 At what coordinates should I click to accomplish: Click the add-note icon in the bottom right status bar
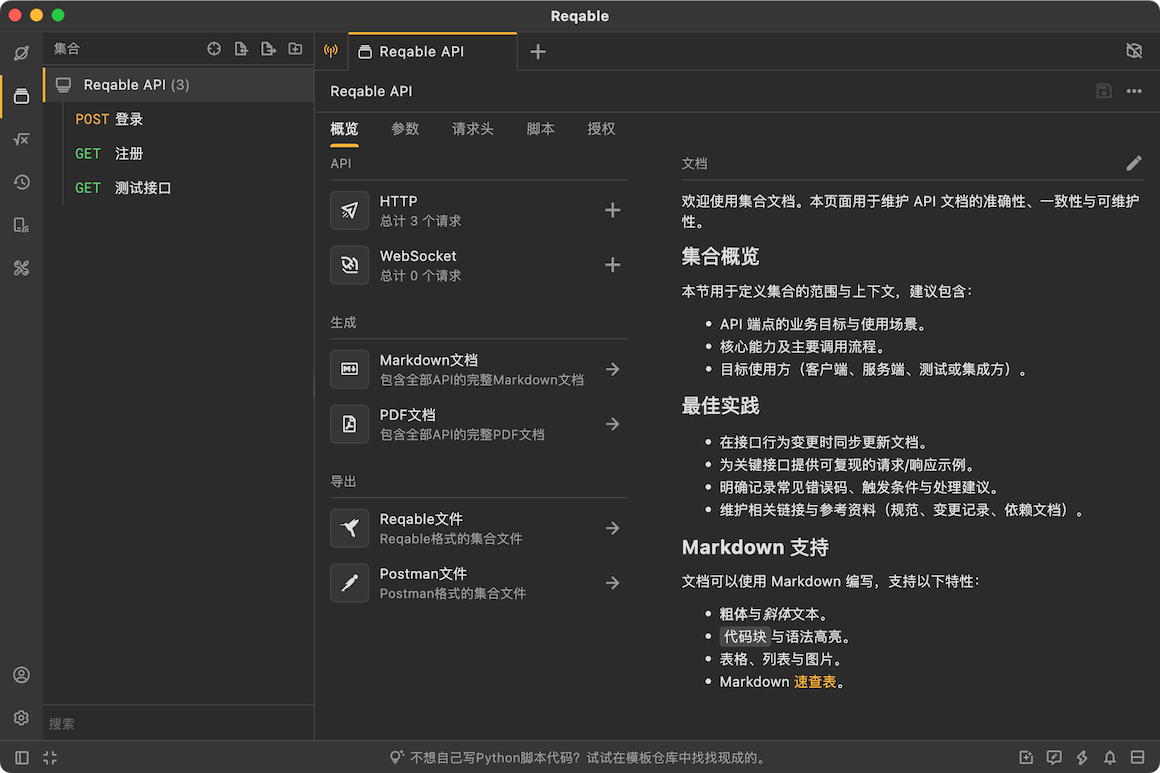click(x=1025, y=757)
